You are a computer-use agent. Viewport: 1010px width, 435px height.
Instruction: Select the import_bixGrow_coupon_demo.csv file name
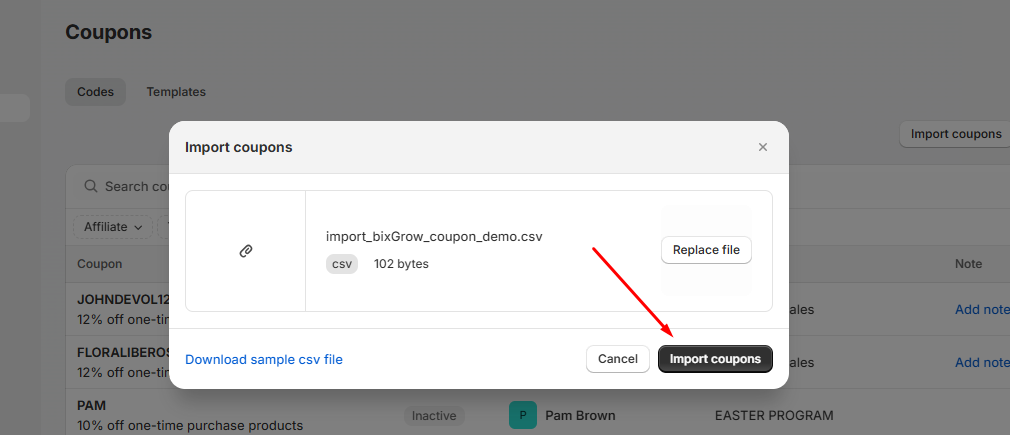[434, 237]
